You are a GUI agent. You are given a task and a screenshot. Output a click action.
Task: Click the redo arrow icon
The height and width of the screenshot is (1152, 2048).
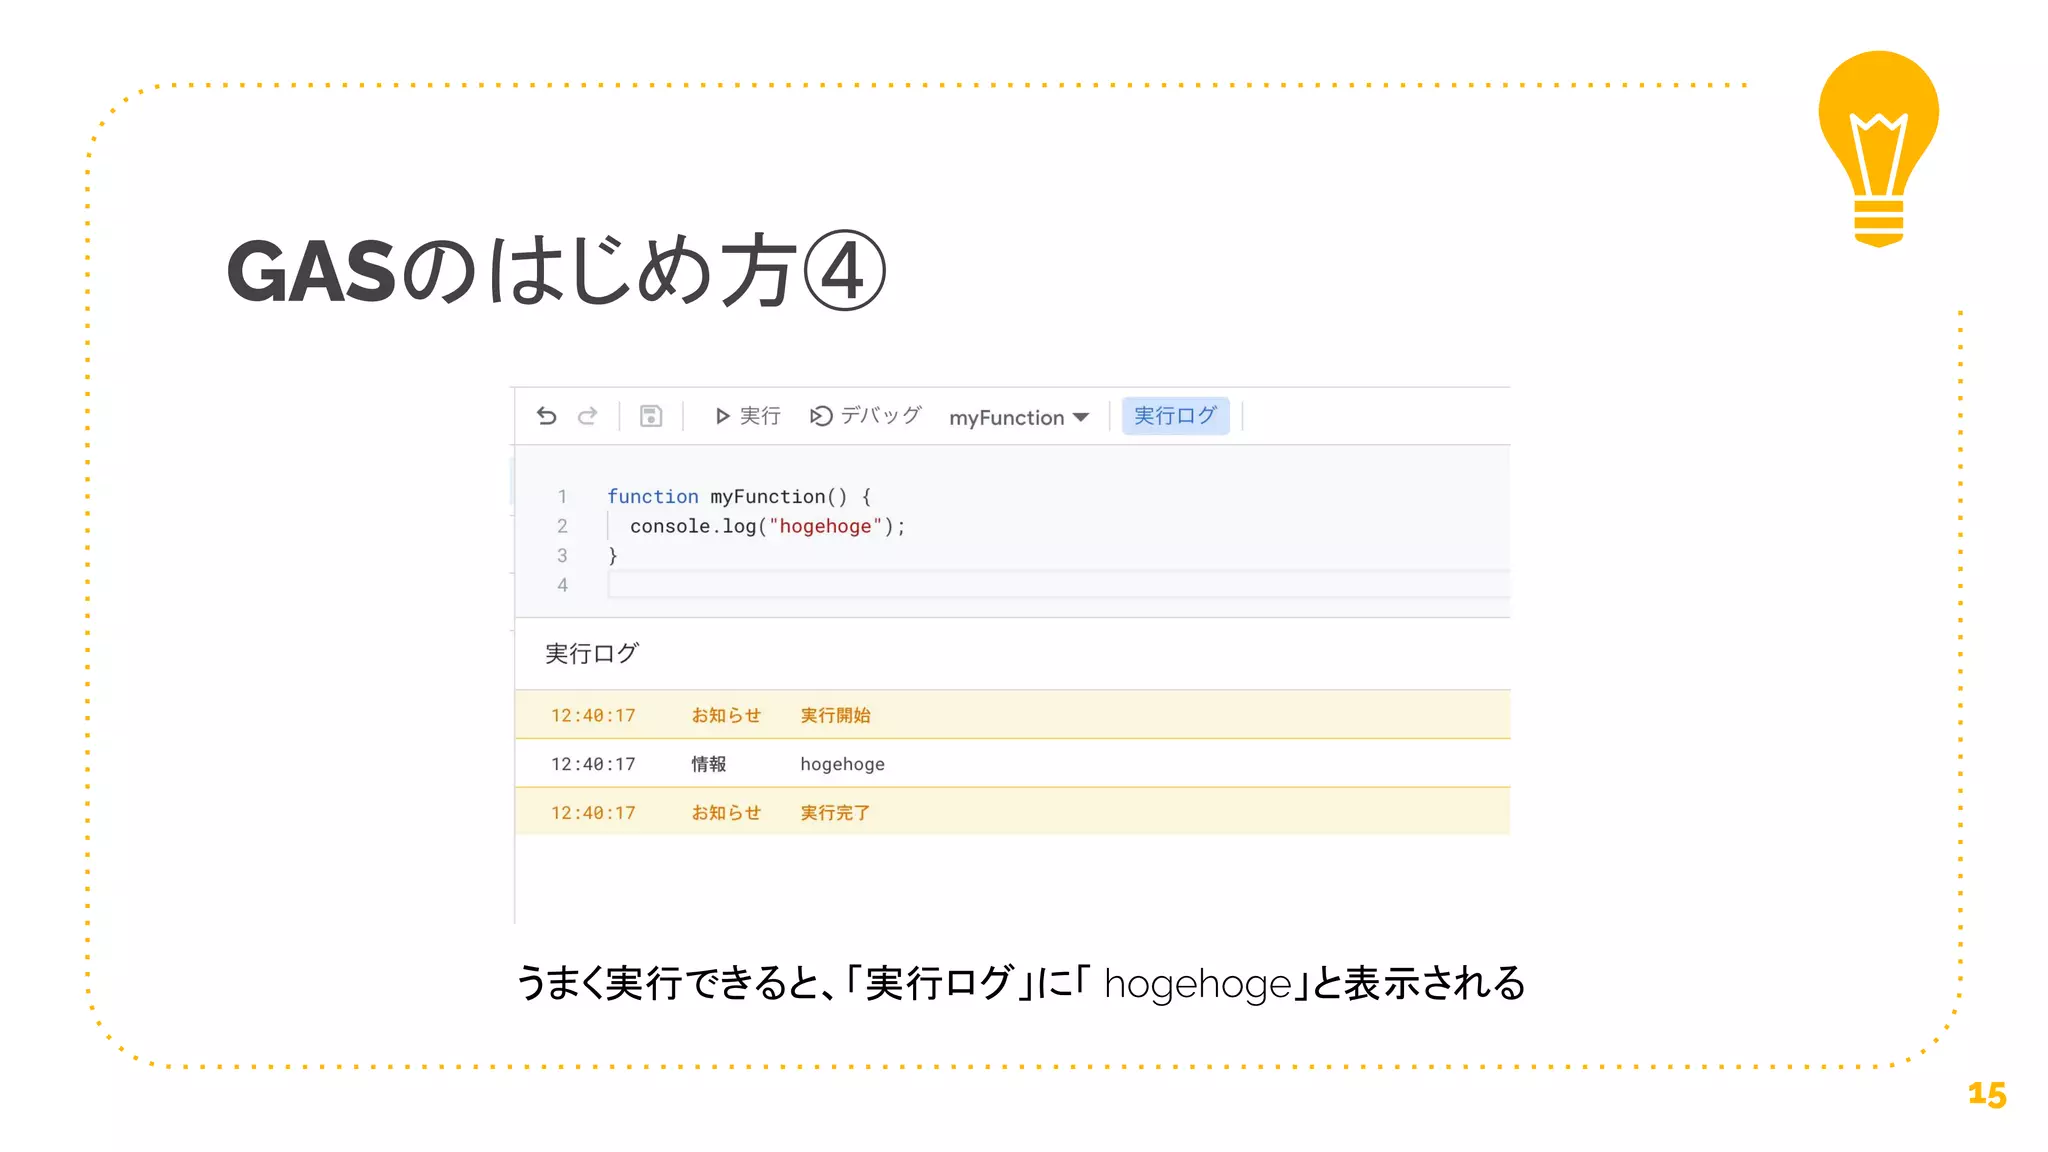click(x=587, y=416)
